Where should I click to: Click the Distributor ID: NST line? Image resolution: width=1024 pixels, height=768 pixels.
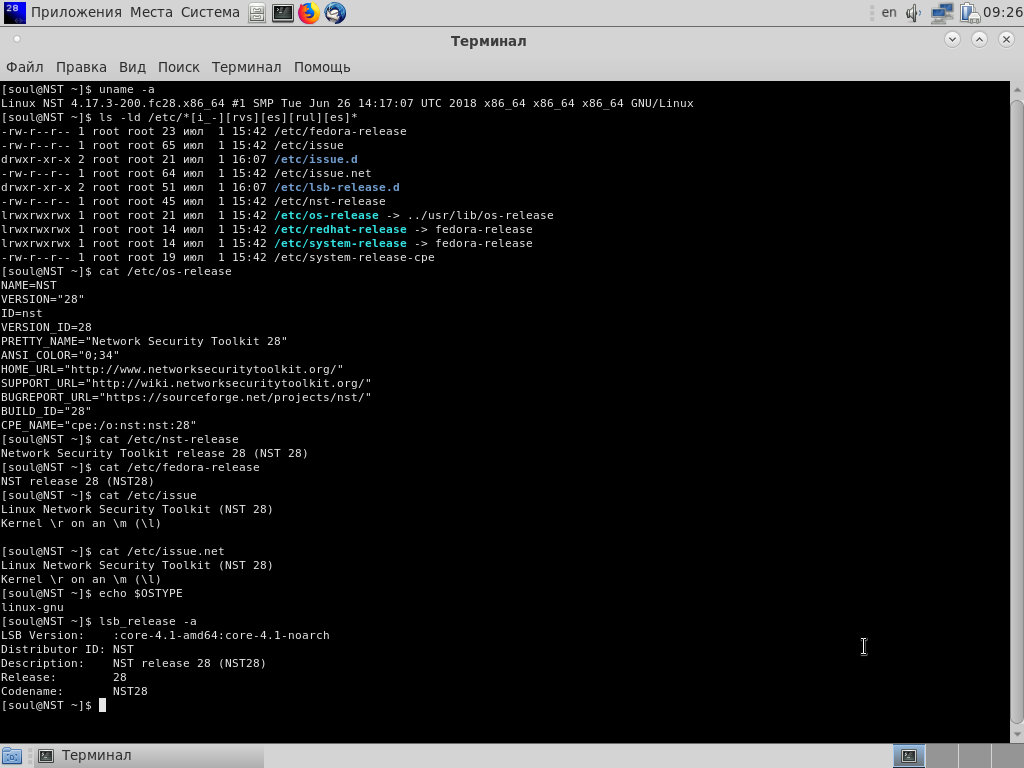tap(67, 649)
